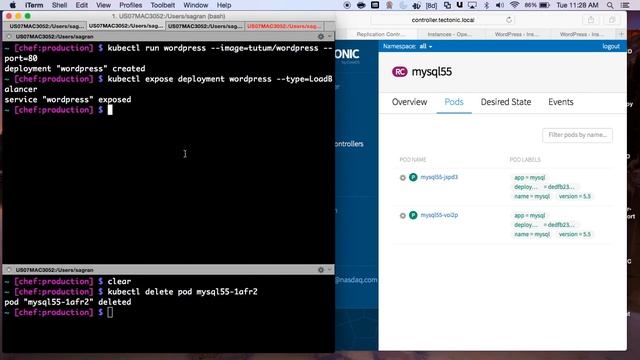Click the browser address bar
This screenshot has width=640, height=360.
click(443, 20)
